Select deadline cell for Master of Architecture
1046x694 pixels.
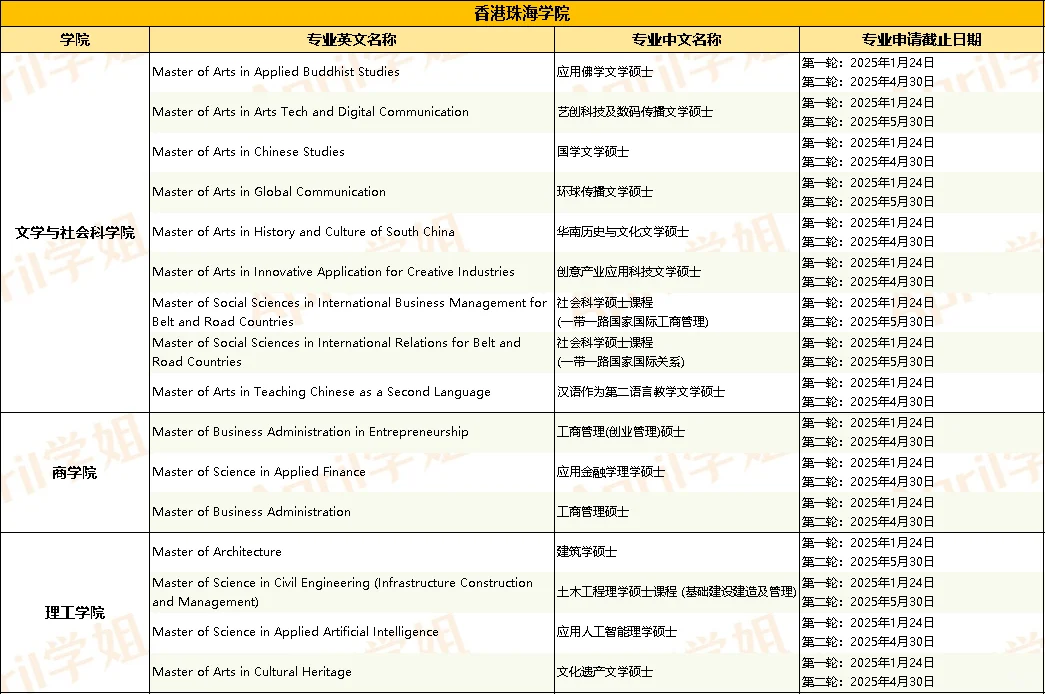[921, 553]
